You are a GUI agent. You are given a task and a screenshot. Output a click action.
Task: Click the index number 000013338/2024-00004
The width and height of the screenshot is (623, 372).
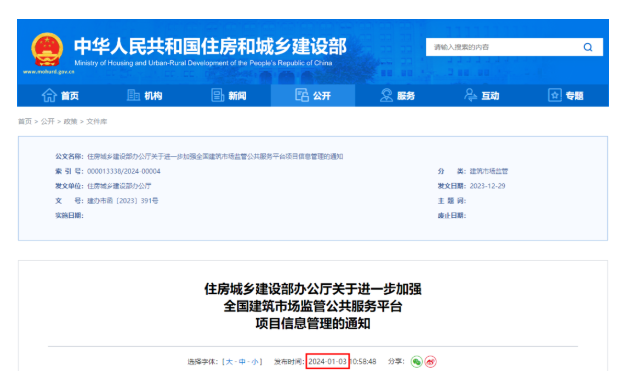click(x=124, y=171)
